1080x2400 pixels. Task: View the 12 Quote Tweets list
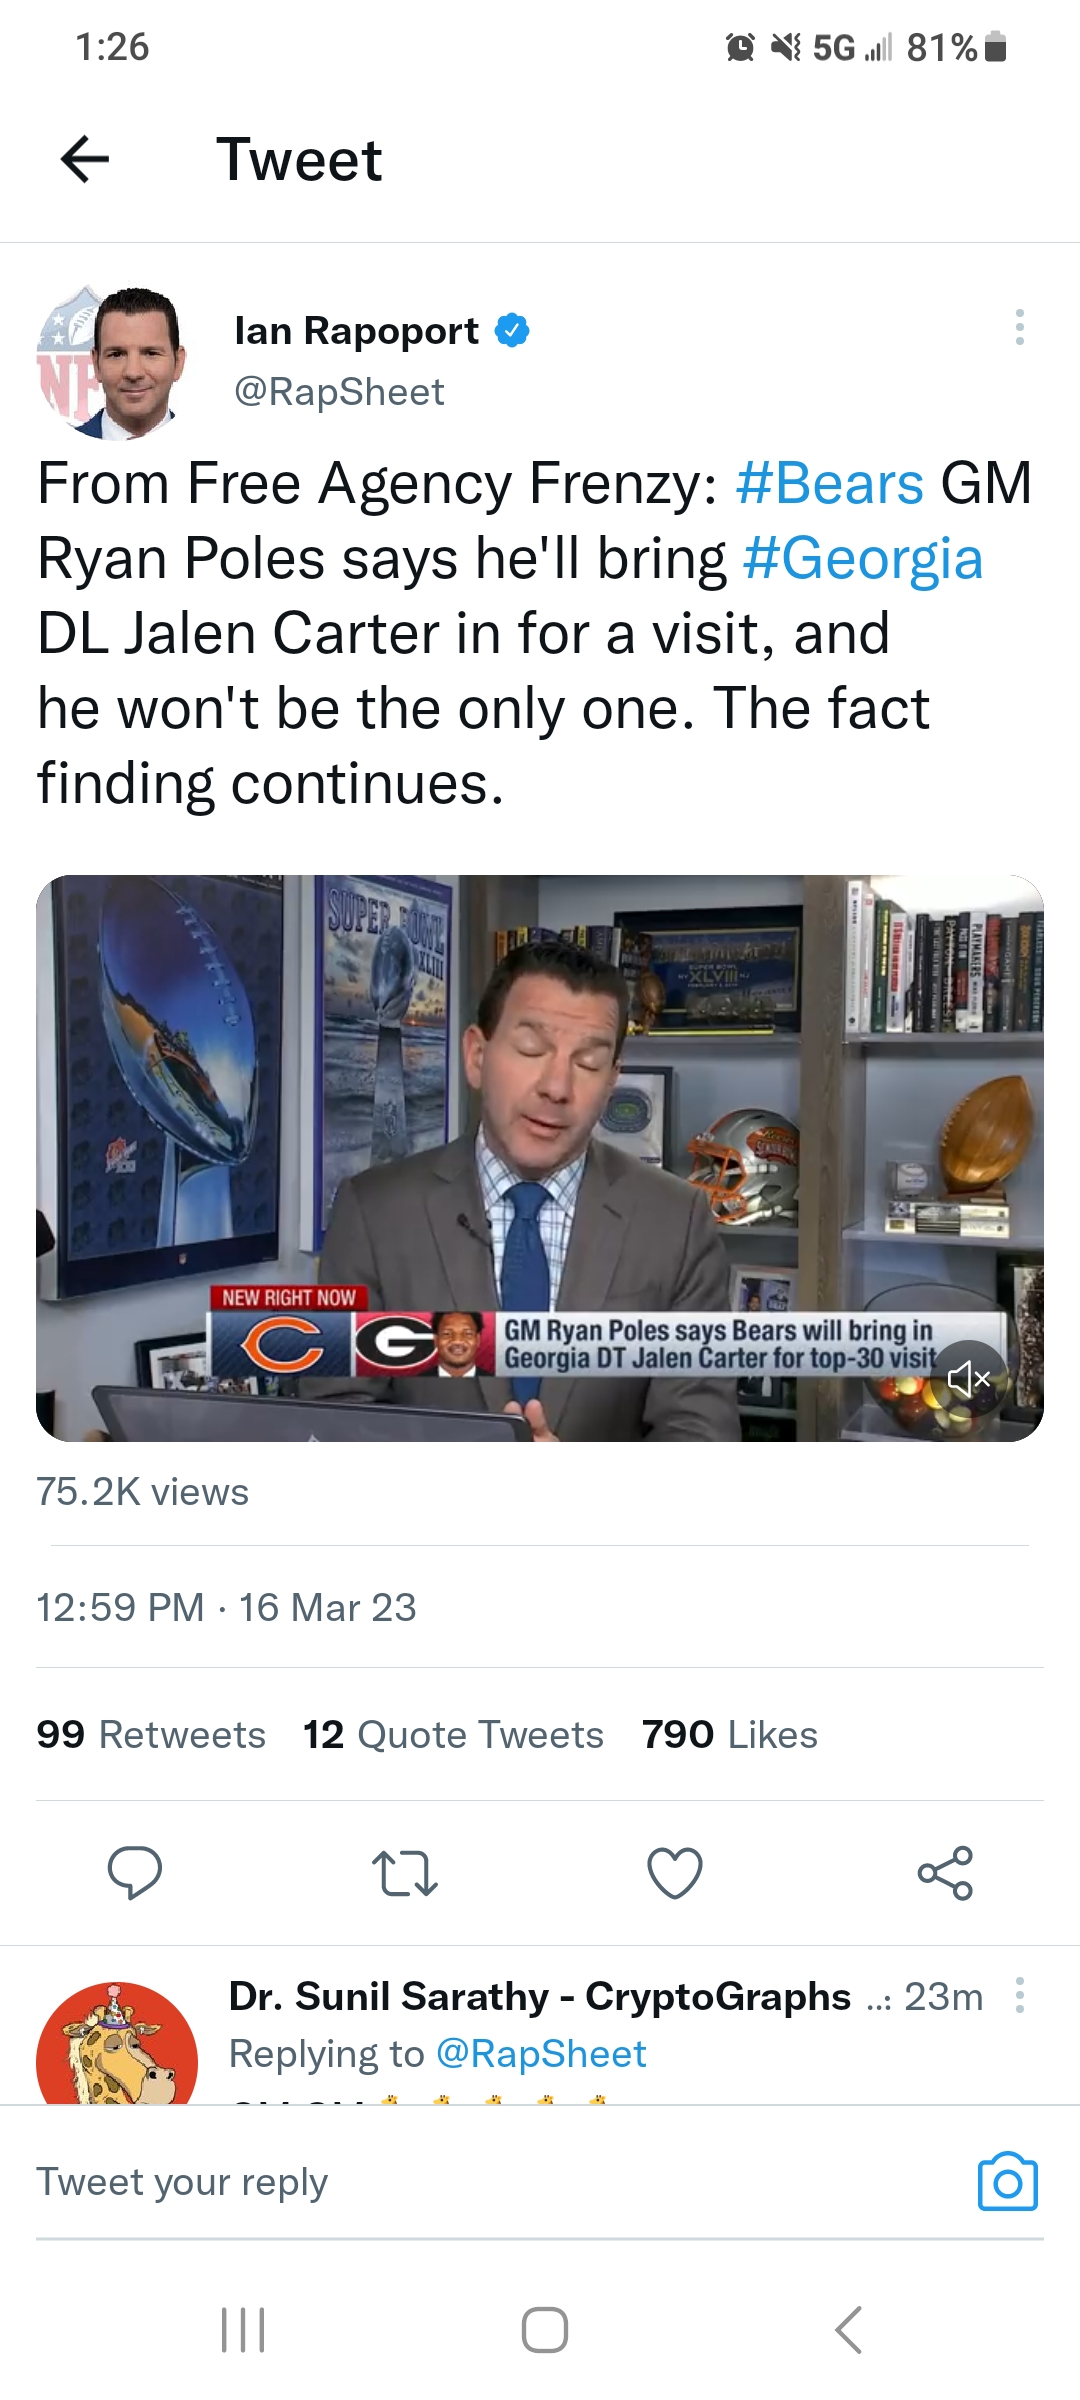point(453,1734)
